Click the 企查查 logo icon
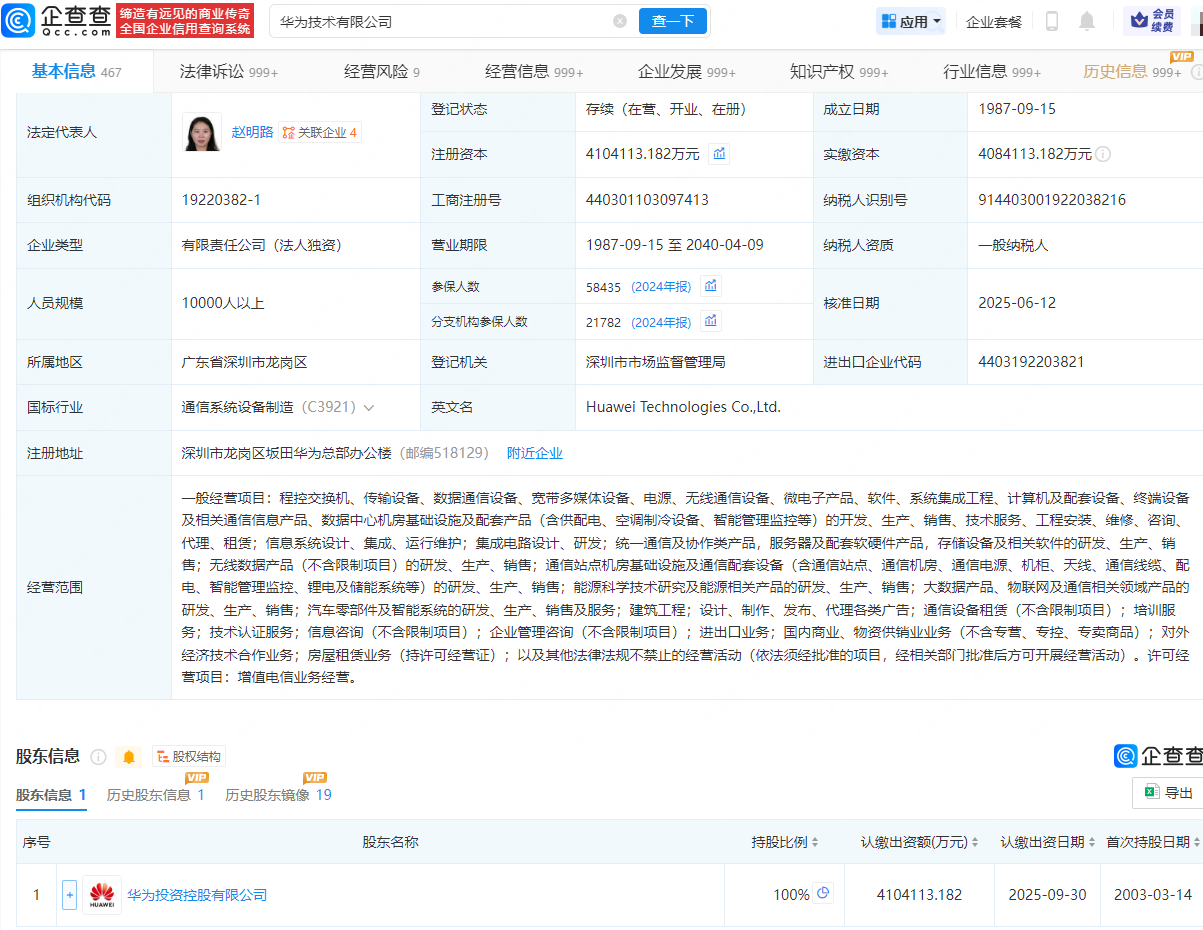Screen dimensions: 1203x930 [18, 19]
